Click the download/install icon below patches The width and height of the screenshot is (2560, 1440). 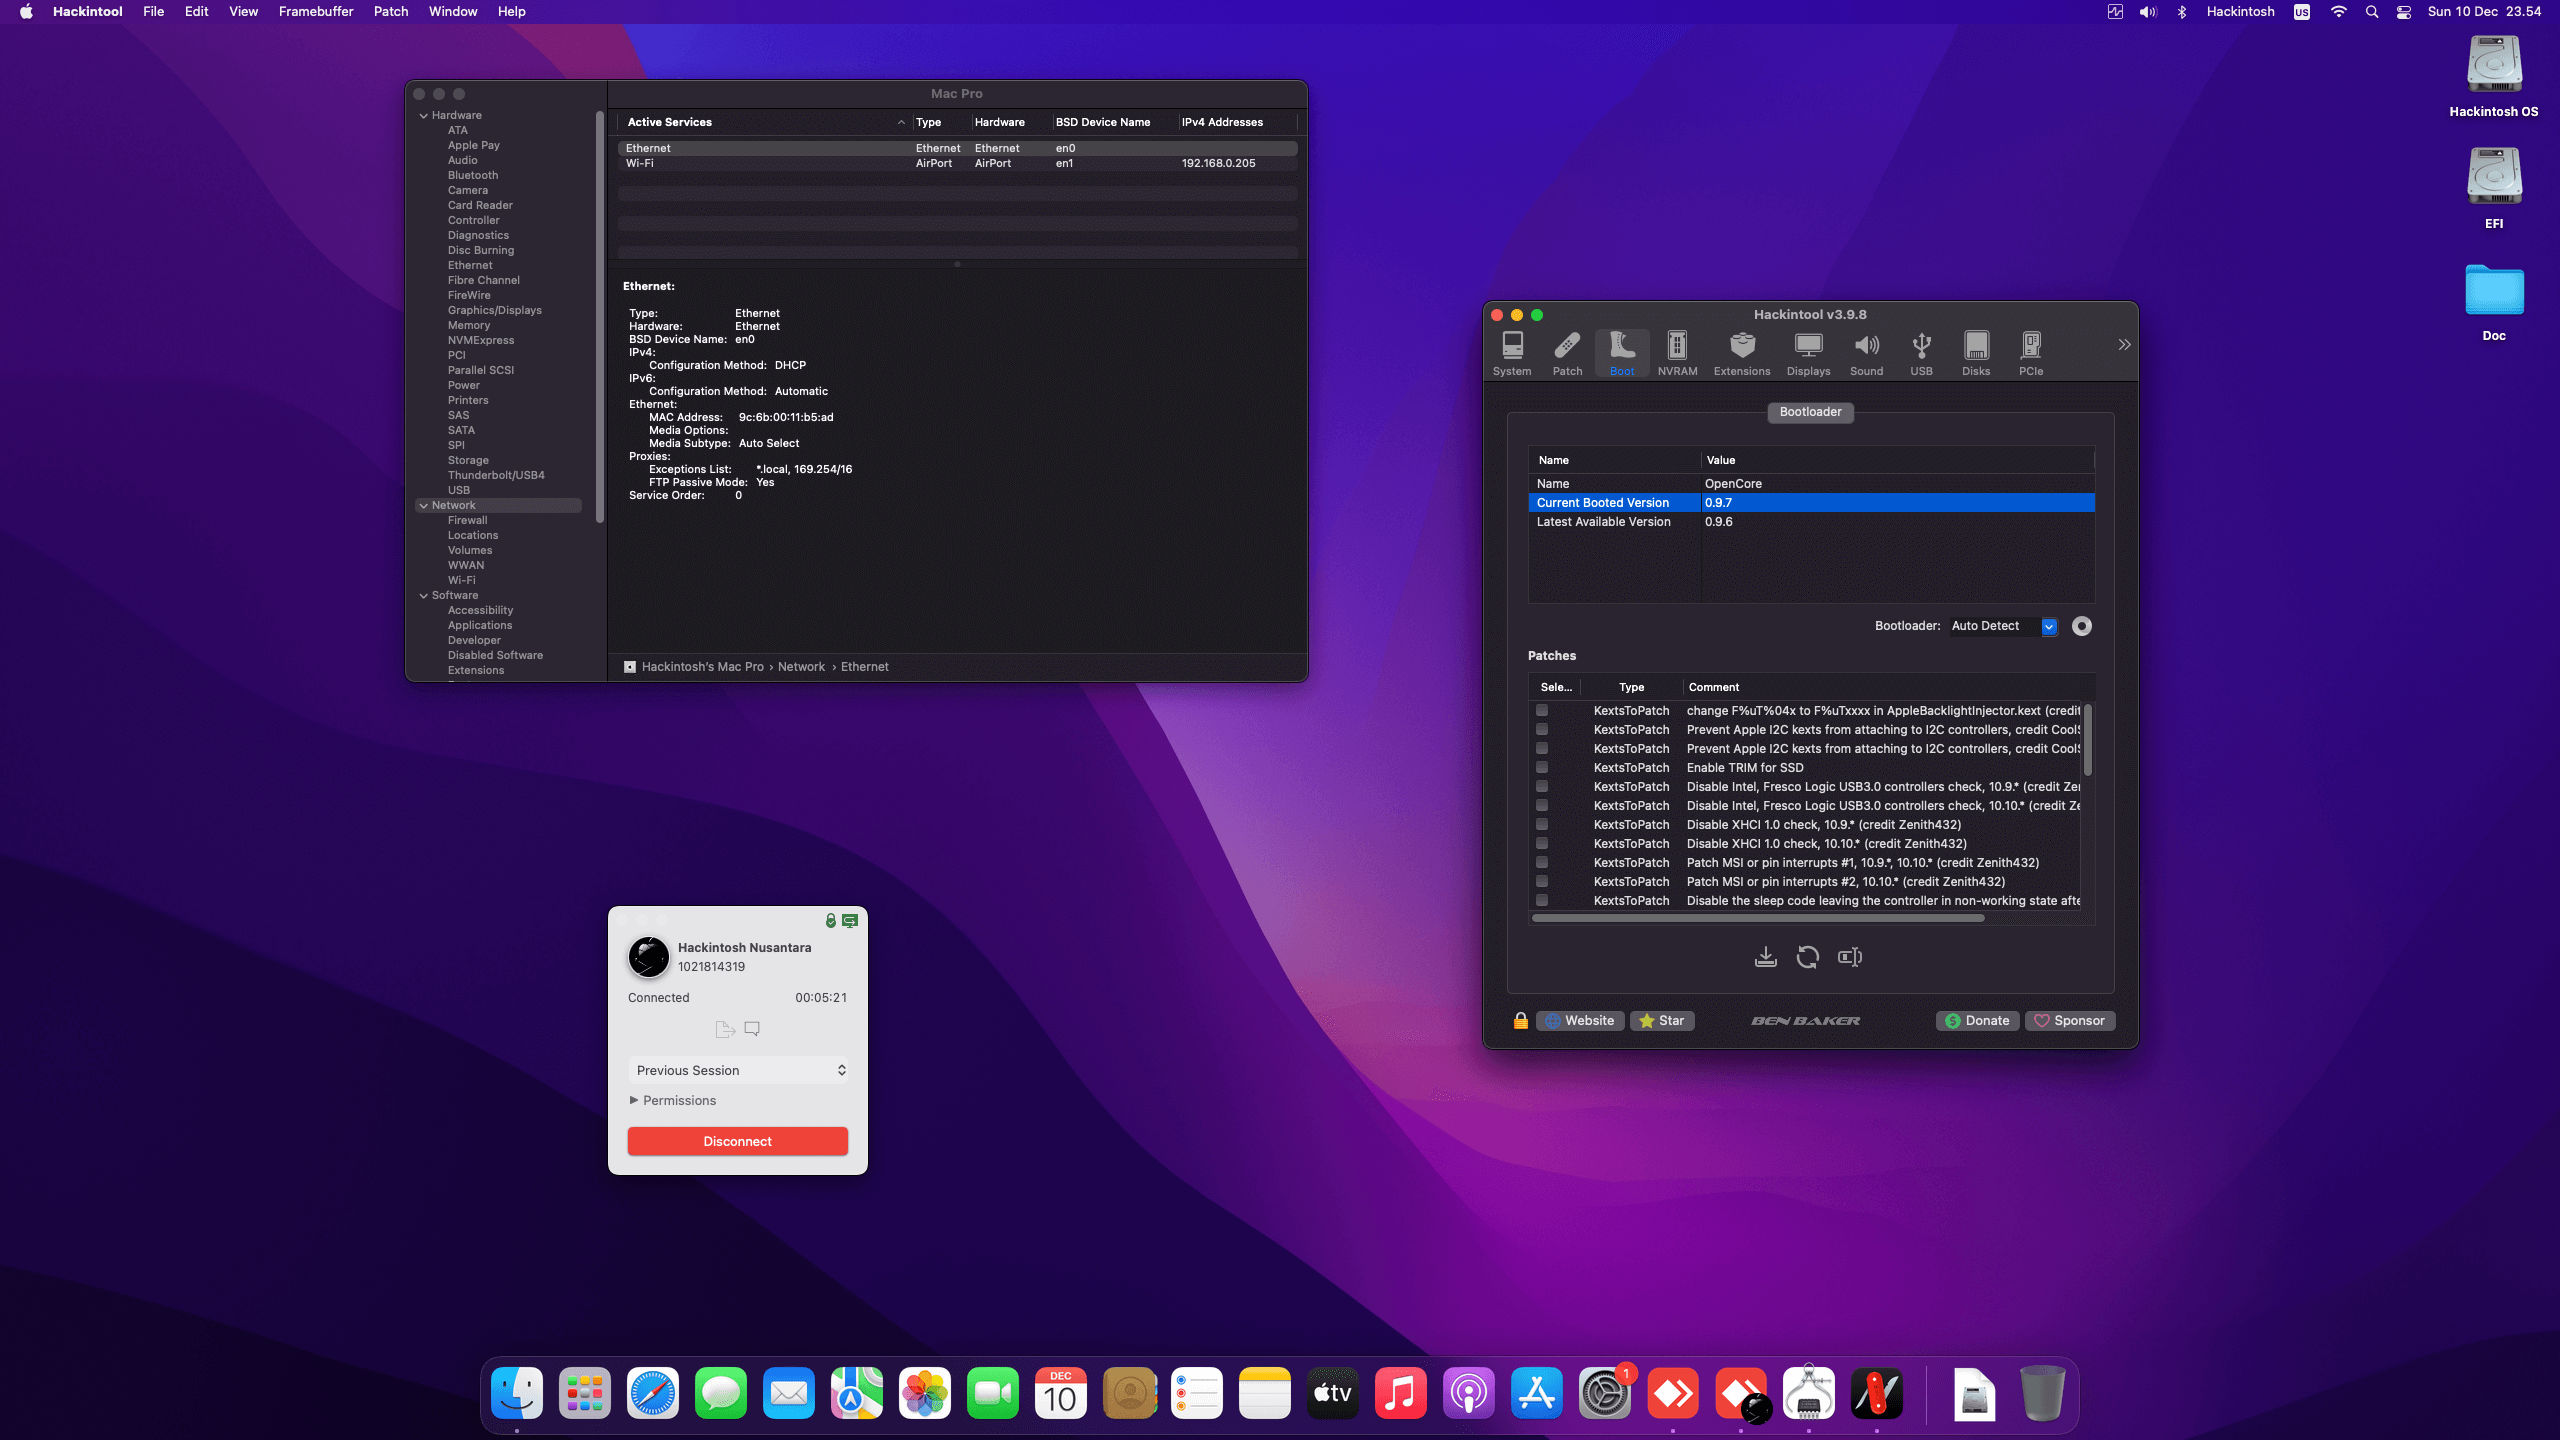point(1765,957)
